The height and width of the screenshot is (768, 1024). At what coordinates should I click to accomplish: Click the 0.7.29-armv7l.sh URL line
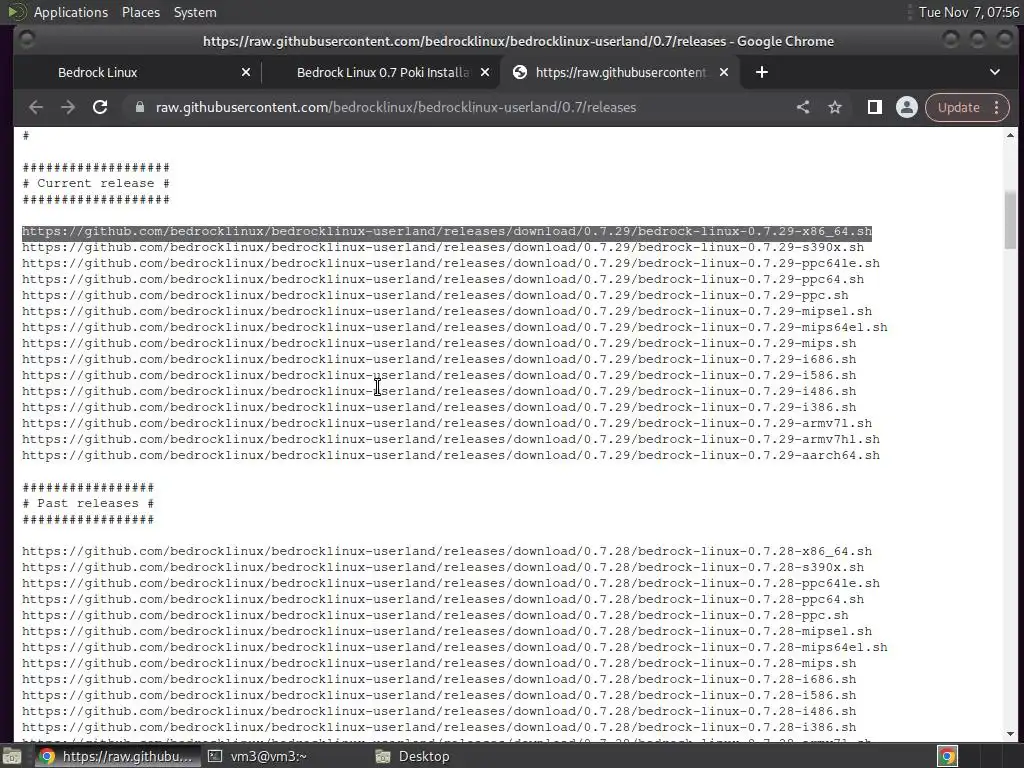447,424
